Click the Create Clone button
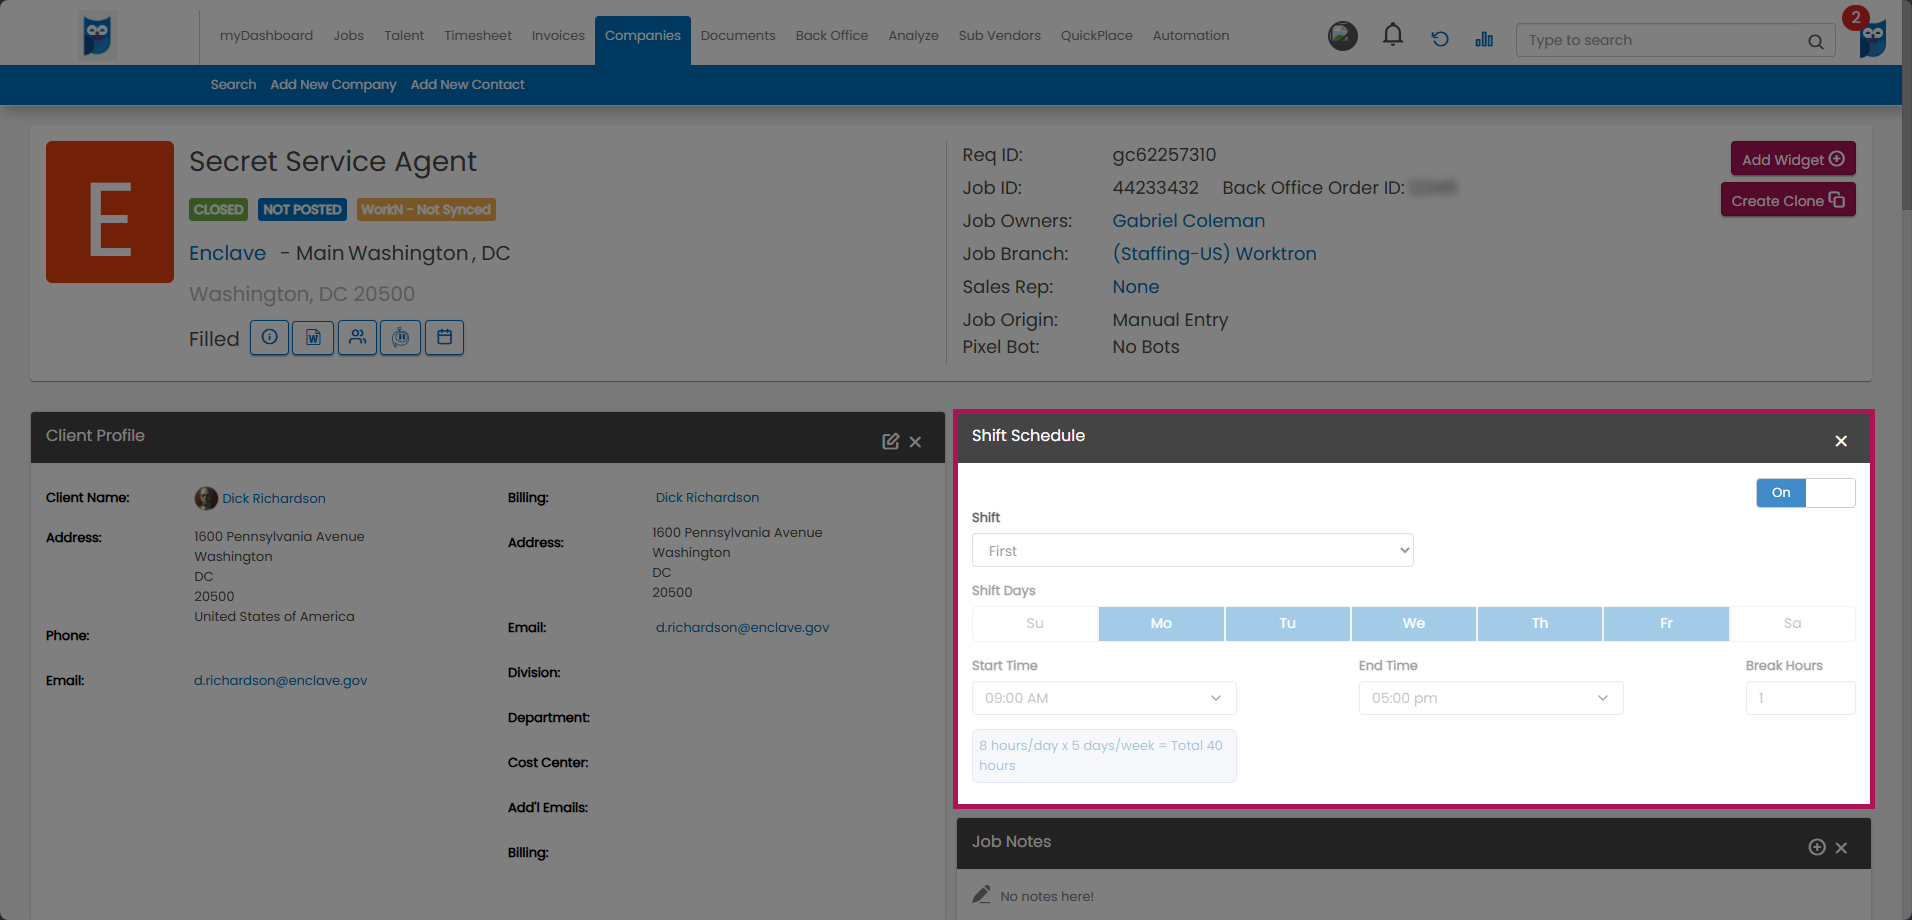Viewport: 1912px width, 920px height. pos(1788,200)
